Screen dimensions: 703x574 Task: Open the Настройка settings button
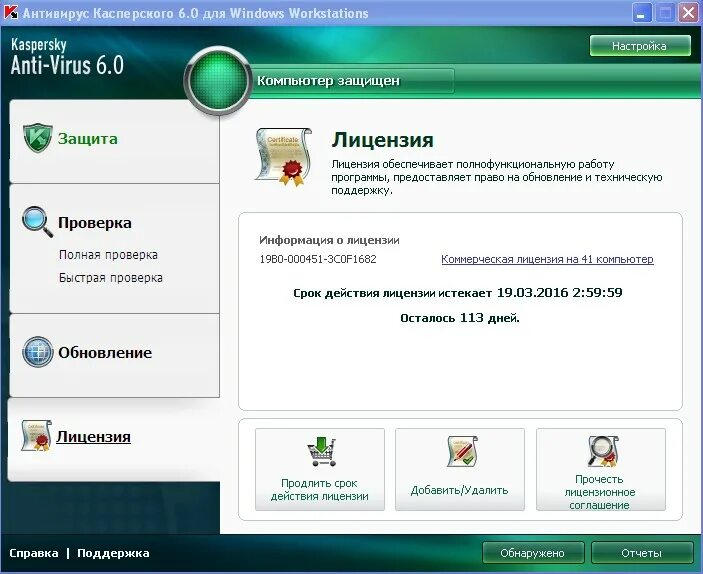point(640,46)
